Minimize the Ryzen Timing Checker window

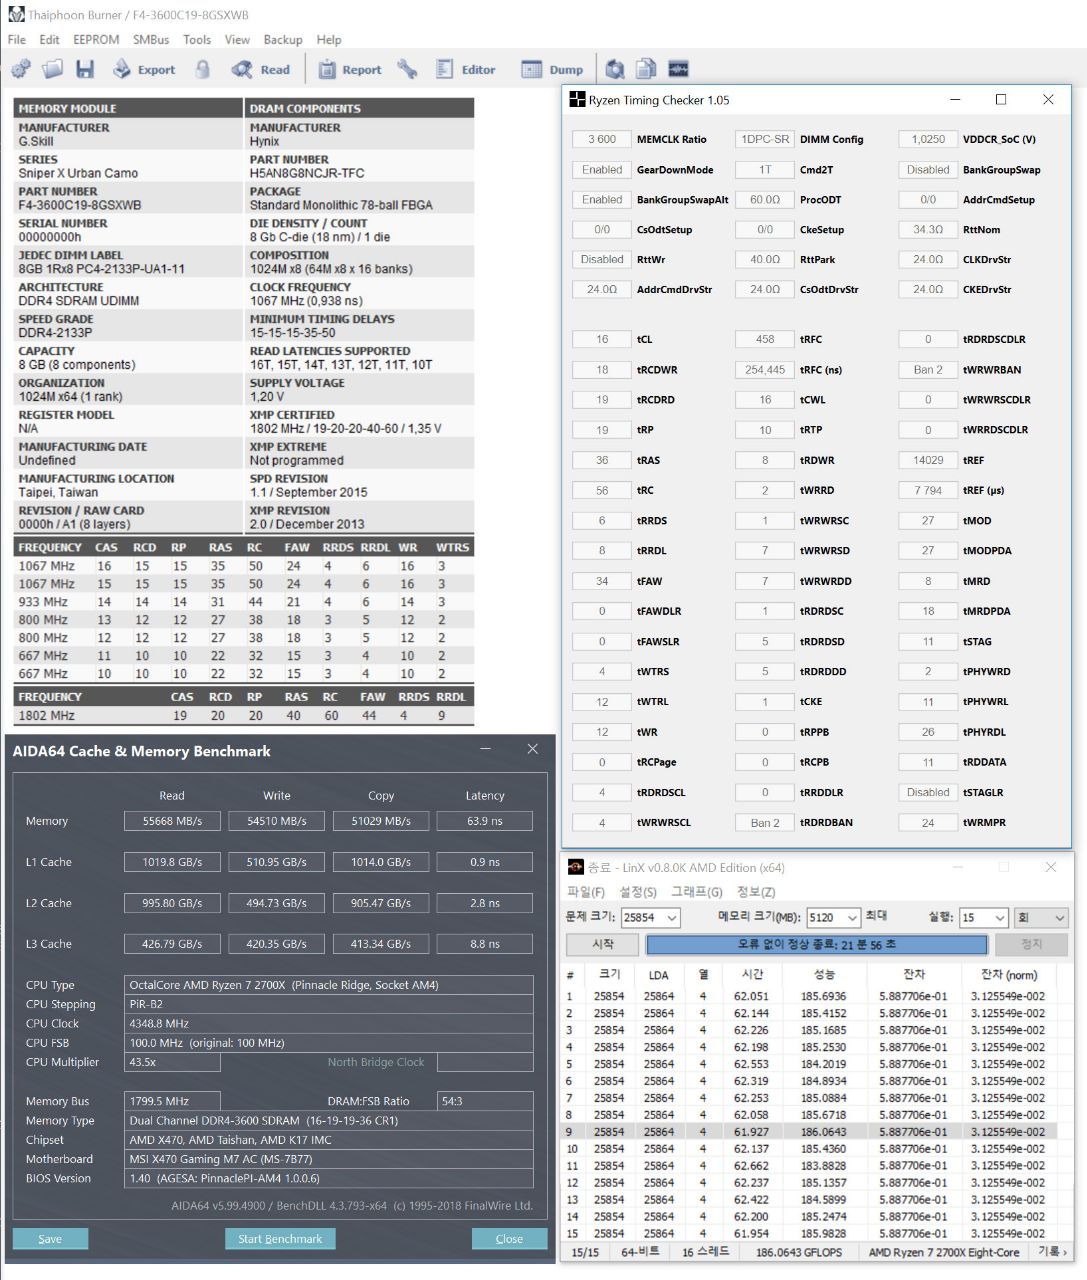pos(955,99)
